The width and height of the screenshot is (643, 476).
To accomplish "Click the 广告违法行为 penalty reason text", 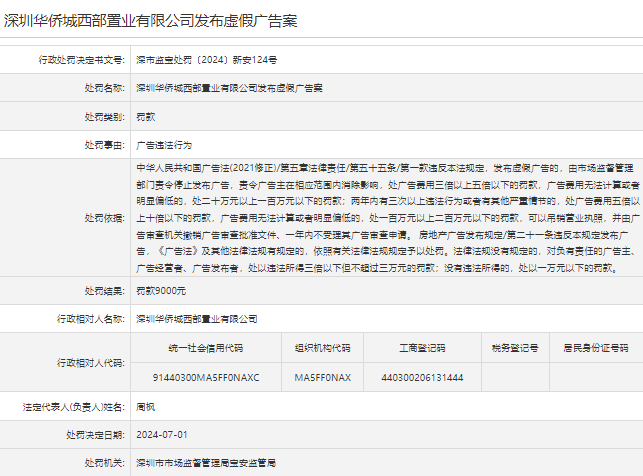I will point(166,144).
